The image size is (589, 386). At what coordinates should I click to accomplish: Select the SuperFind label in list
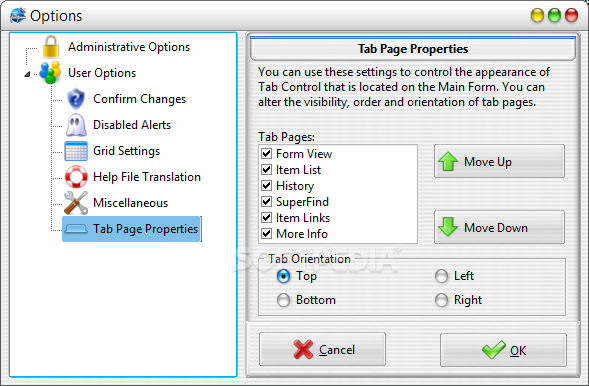[302, 202]
